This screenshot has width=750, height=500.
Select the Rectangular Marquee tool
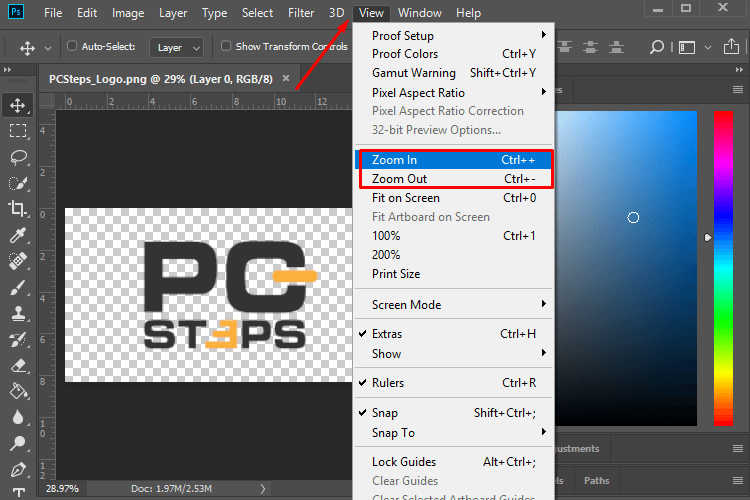coord(18,131)
